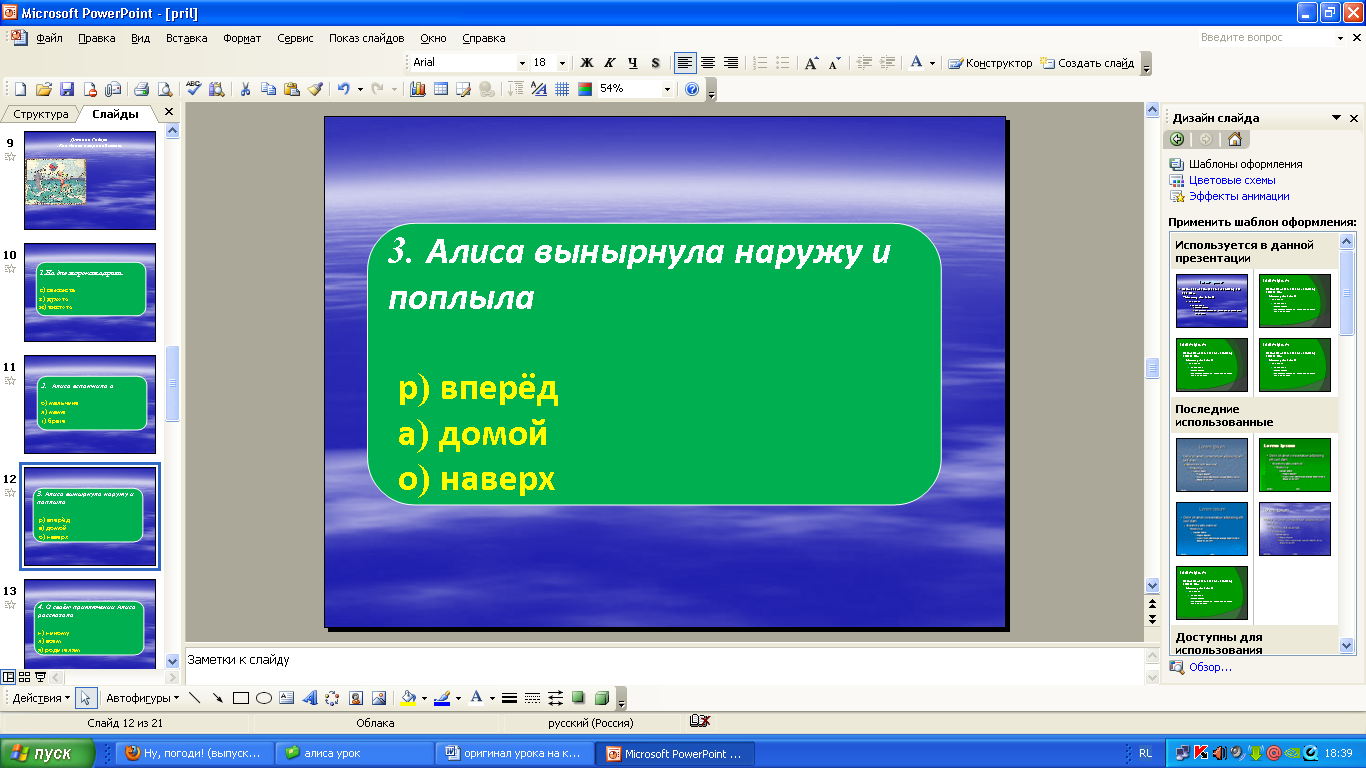Open print preview icon
This screenshot has width=1366, height=768.
coord(164,89)
